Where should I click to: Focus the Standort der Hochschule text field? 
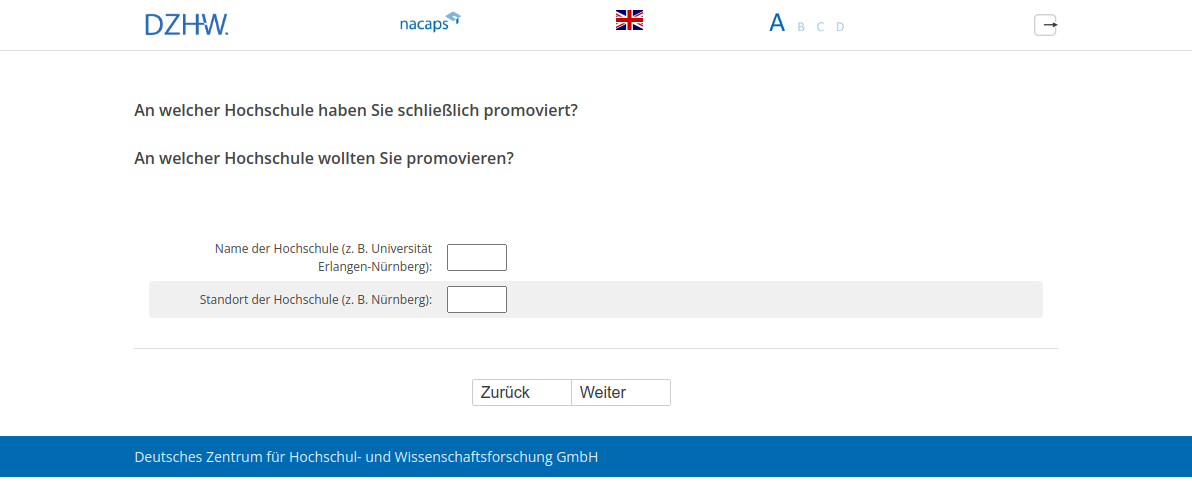(477, 299)
